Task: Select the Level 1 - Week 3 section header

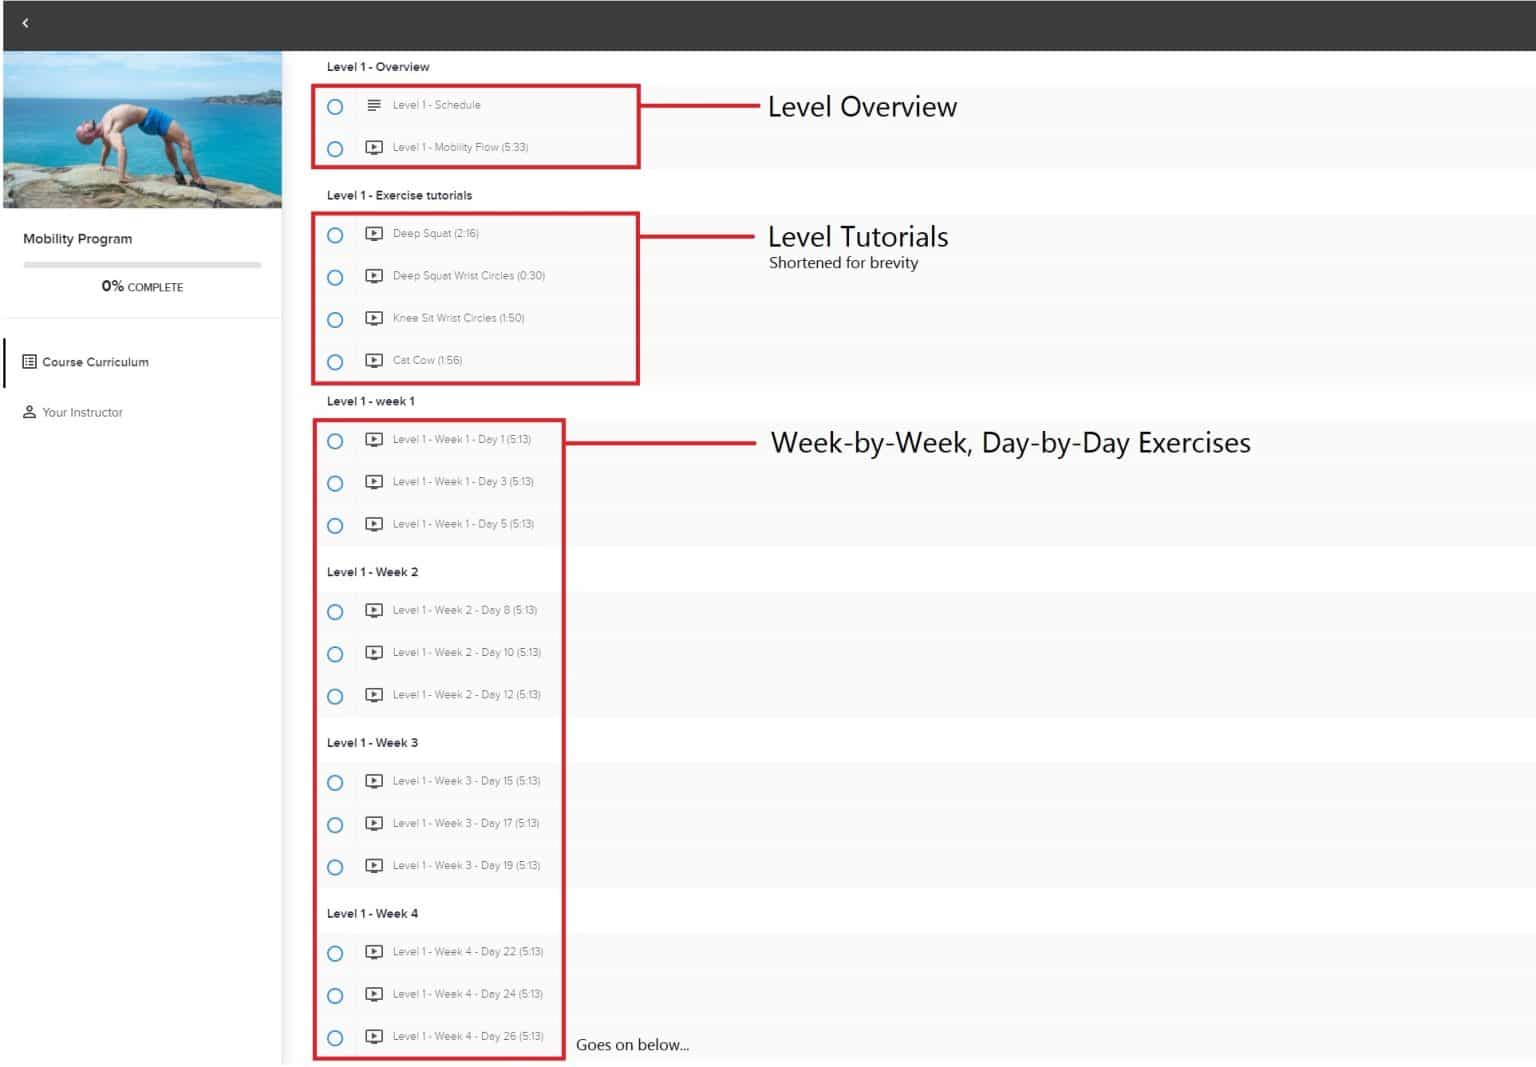Action: 372,743
